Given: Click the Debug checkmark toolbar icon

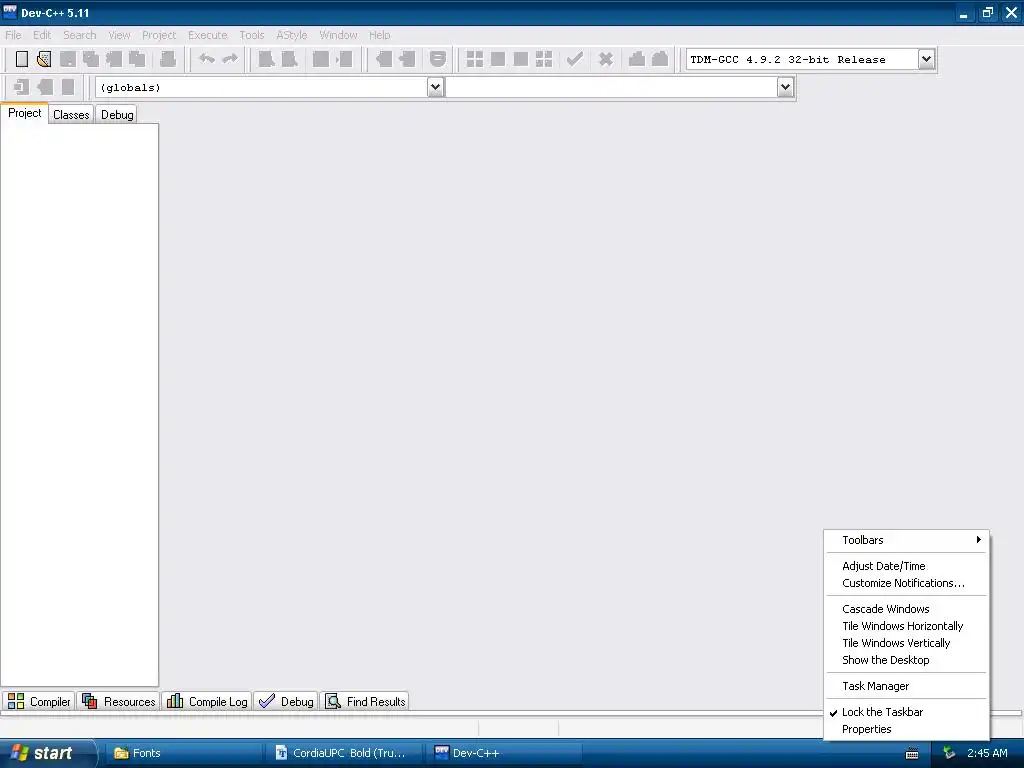Looking at the screenshot, I should coord(575,59).
